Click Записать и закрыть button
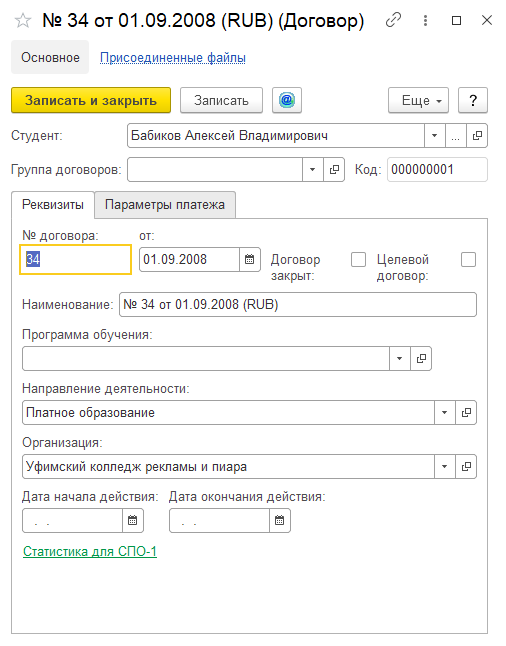 pyautogui.click(x=91, y=100)
